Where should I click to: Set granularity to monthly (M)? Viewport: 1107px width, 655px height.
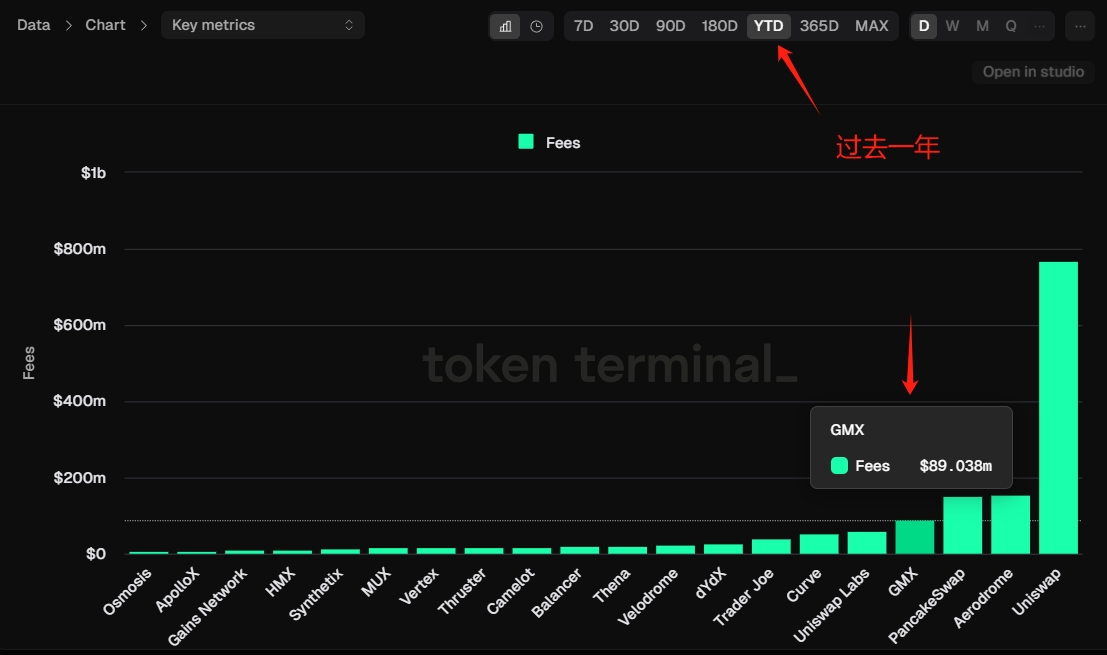[x=982, y=26]
